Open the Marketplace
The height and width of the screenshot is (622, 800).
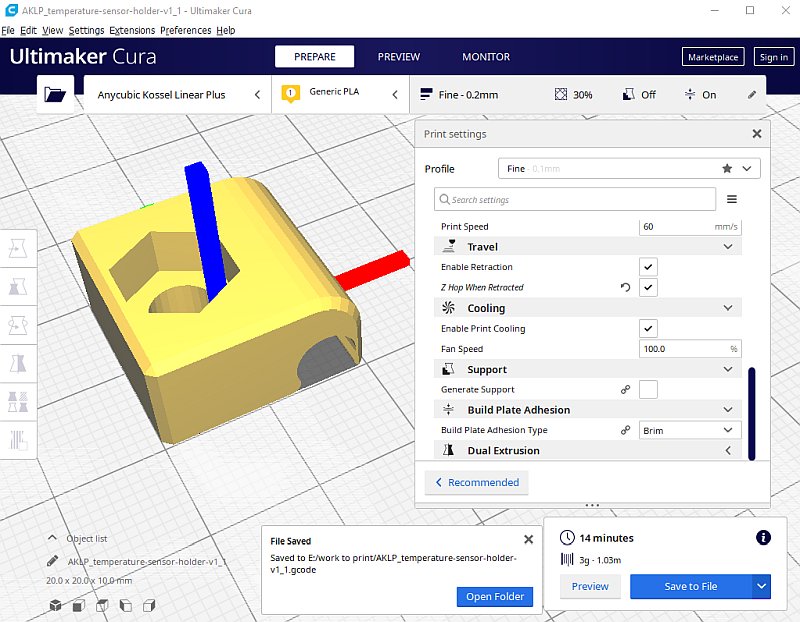[x=713, y=57]
